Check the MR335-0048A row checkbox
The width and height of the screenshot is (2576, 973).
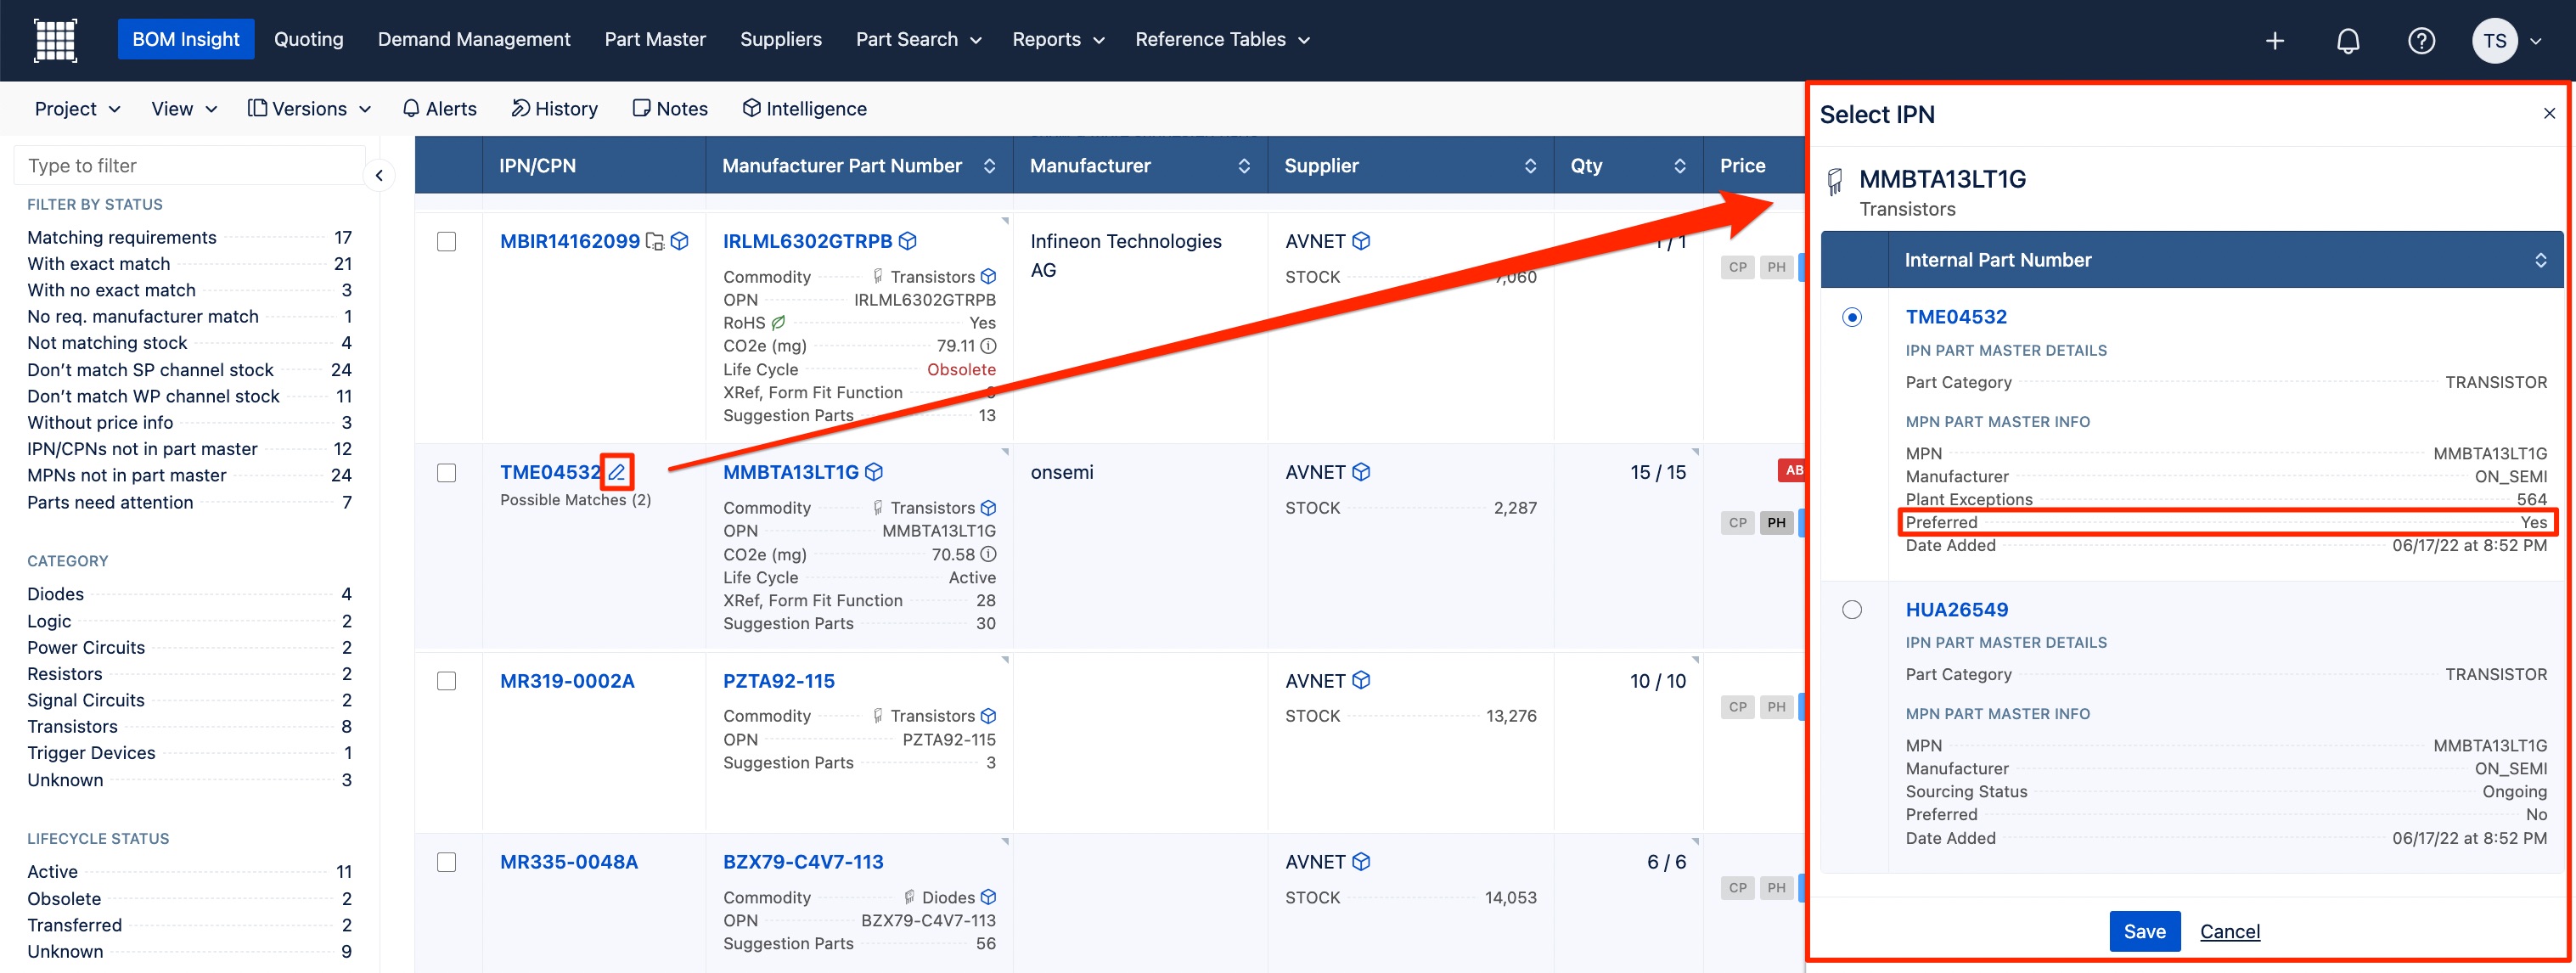(x=447, y=862)
